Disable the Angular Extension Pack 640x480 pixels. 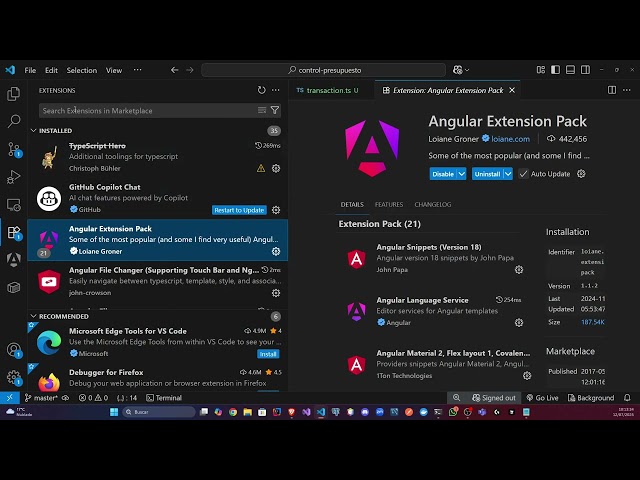[x=443, y=174]
